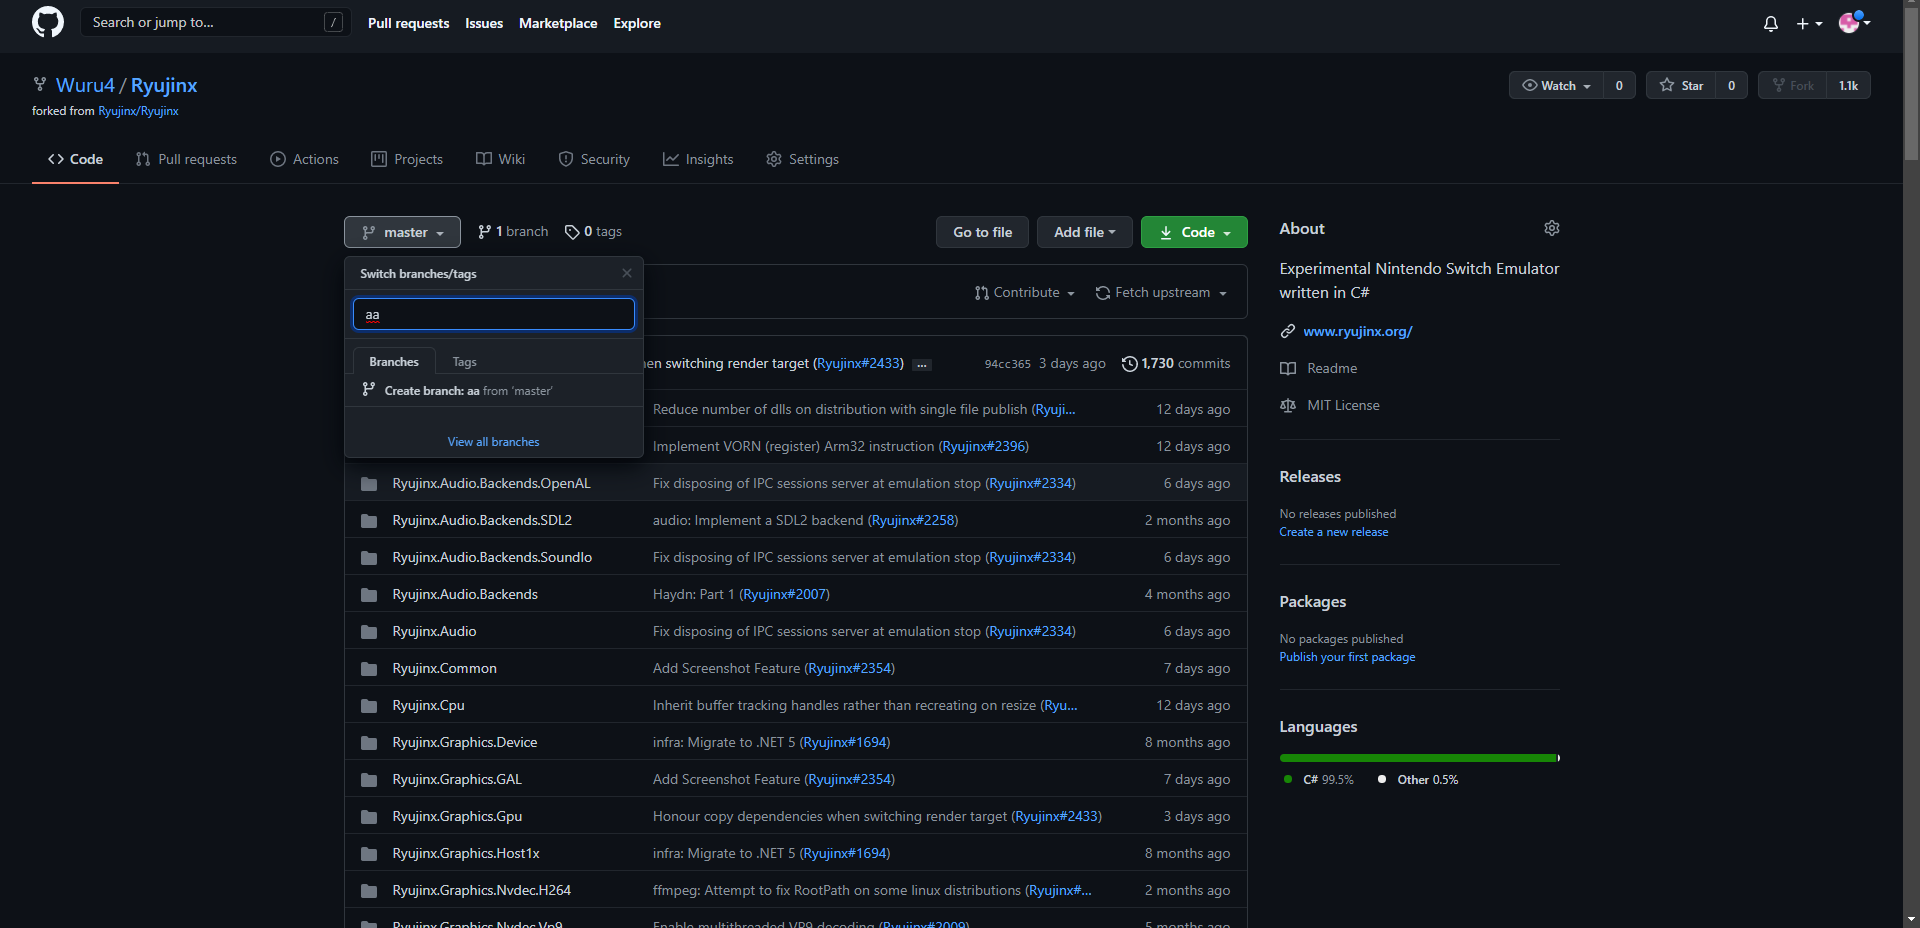Open the upstream Ryujinx/Ryujinx link
1920x928 pixels.
pos(138,111)
